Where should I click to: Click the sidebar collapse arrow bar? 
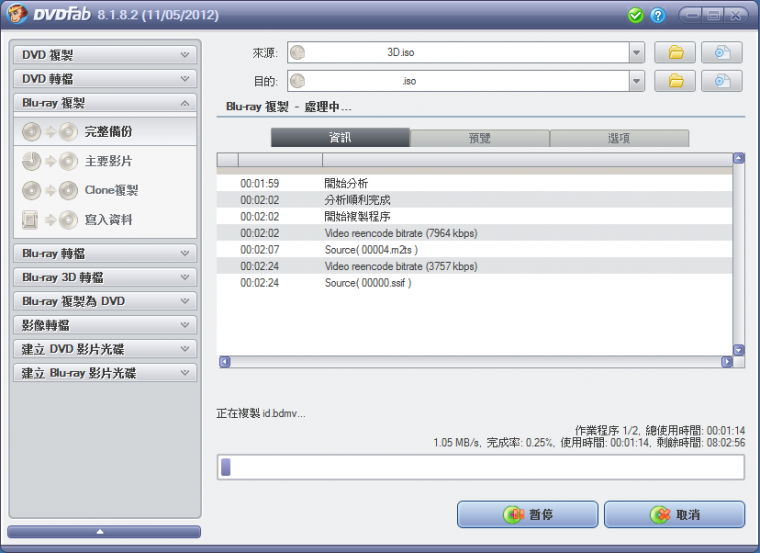104,532
